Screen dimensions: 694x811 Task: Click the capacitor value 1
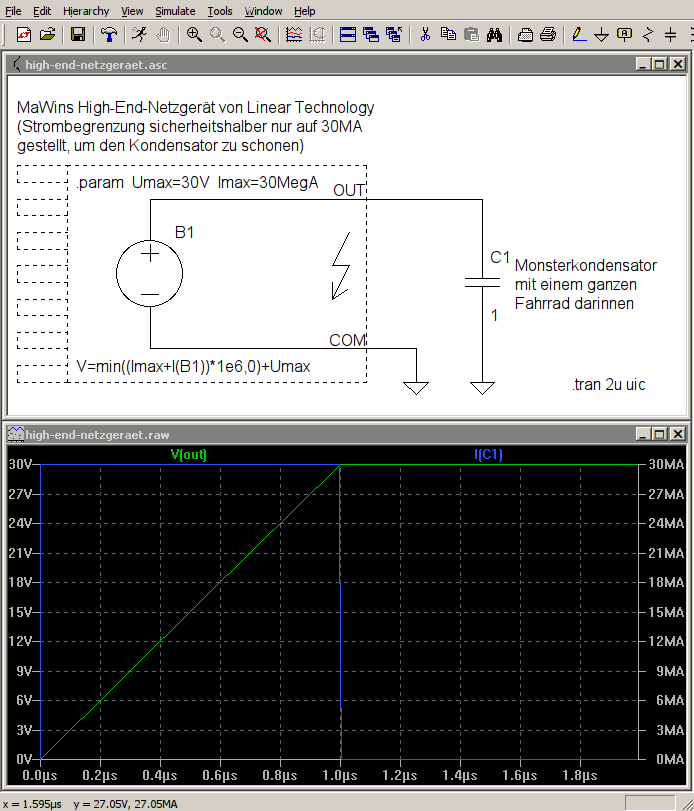(494, 316)
